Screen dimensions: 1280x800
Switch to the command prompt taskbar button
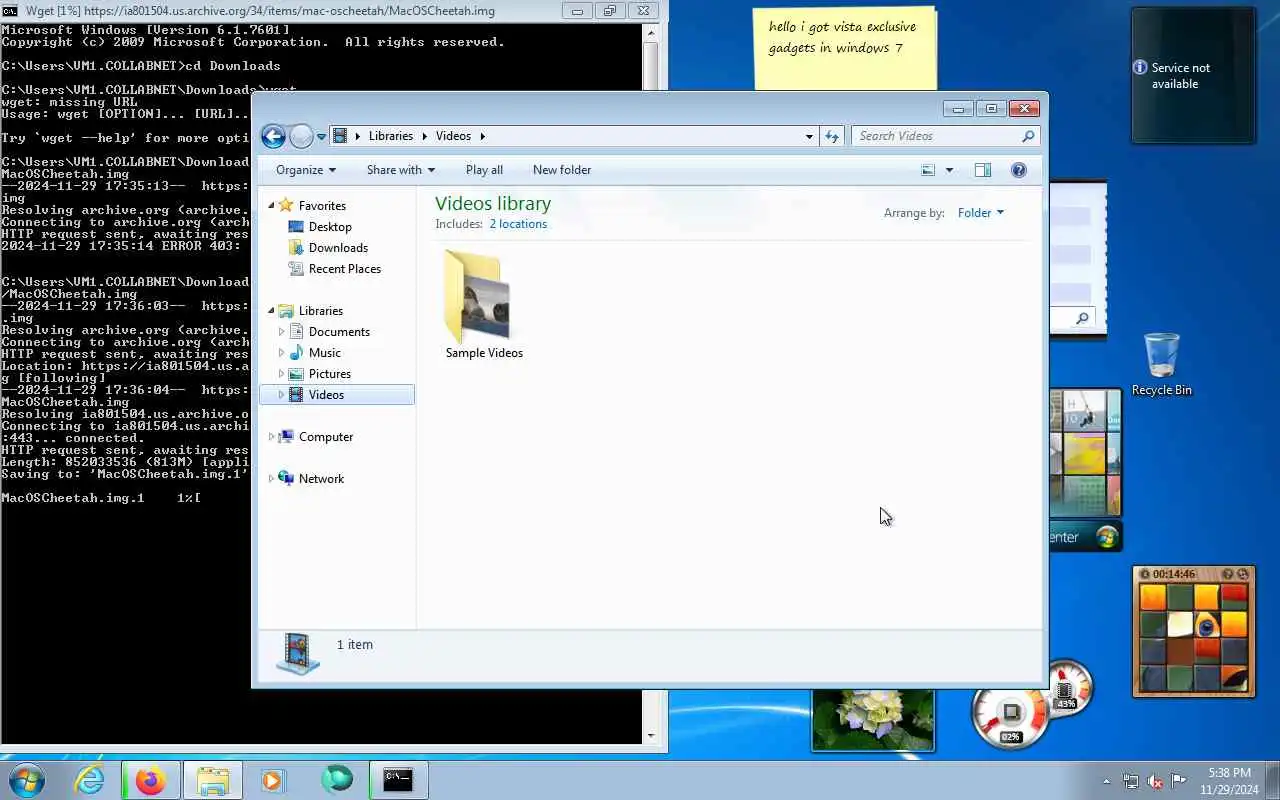coord(398,780)
